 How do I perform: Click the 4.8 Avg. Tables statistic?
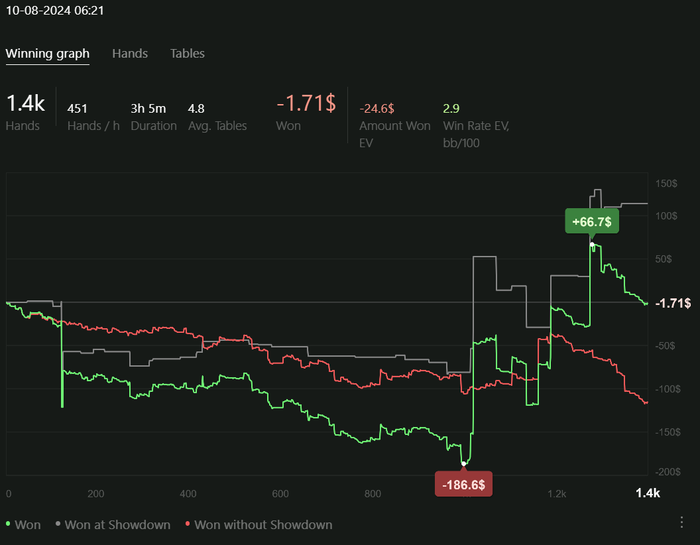click(x=196, y=107)
